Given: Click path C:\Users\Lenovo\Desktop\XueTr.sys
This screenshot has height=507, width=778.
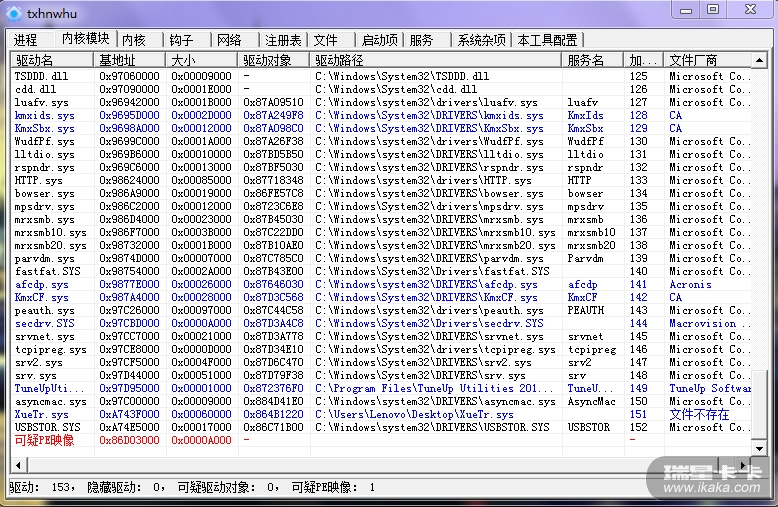Looking at the screenshot, I should point(414,414).
